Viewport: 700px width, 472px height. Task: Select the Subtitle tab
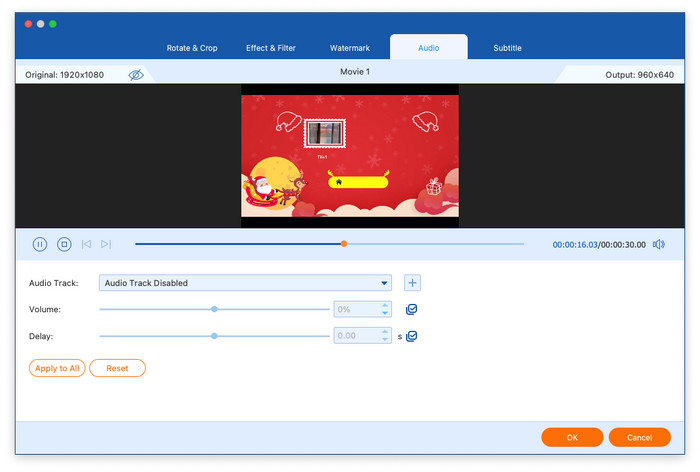[507, 48]
